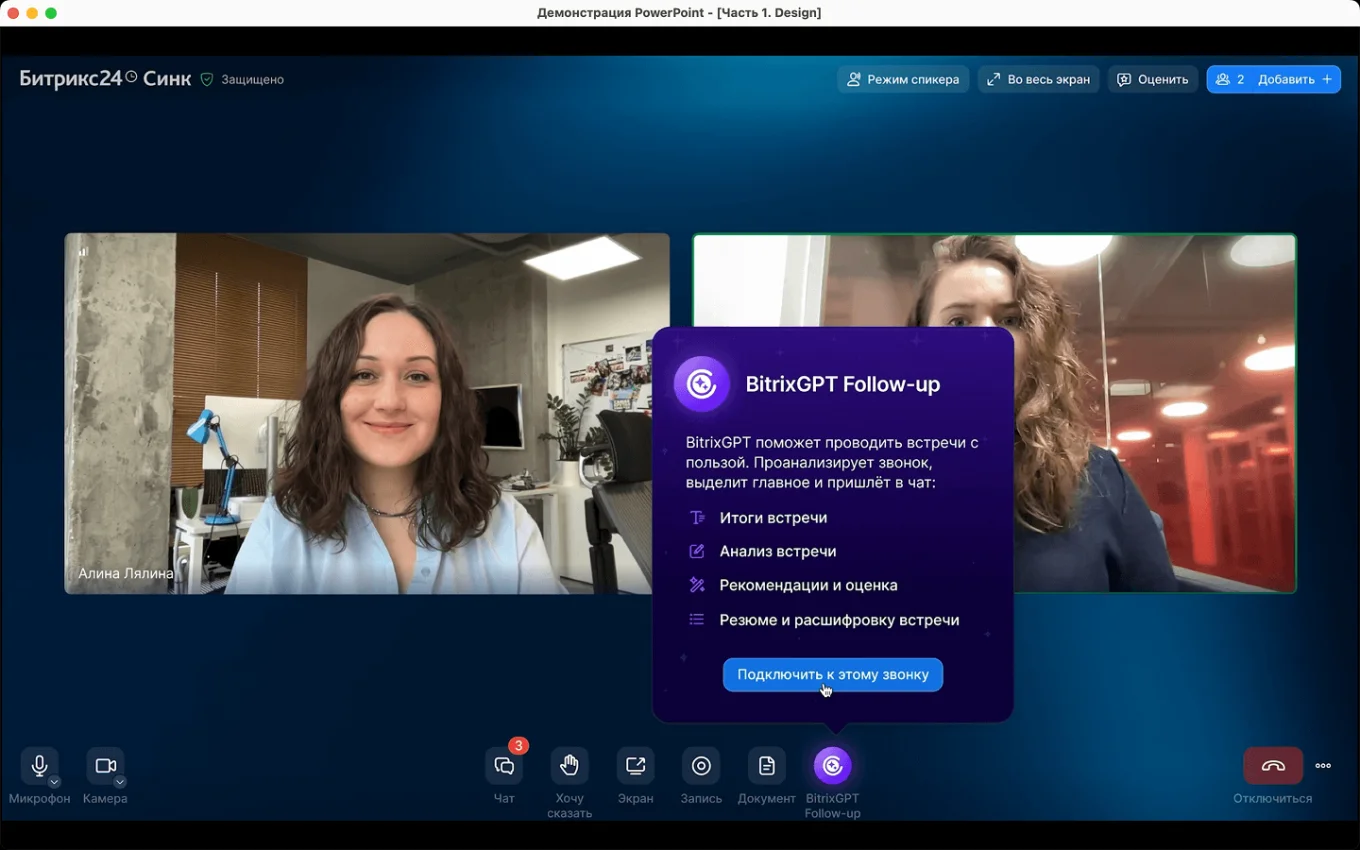Click the Защищено shield icon
This screenshot has height=850, width=1360.
tap(207, 80)
